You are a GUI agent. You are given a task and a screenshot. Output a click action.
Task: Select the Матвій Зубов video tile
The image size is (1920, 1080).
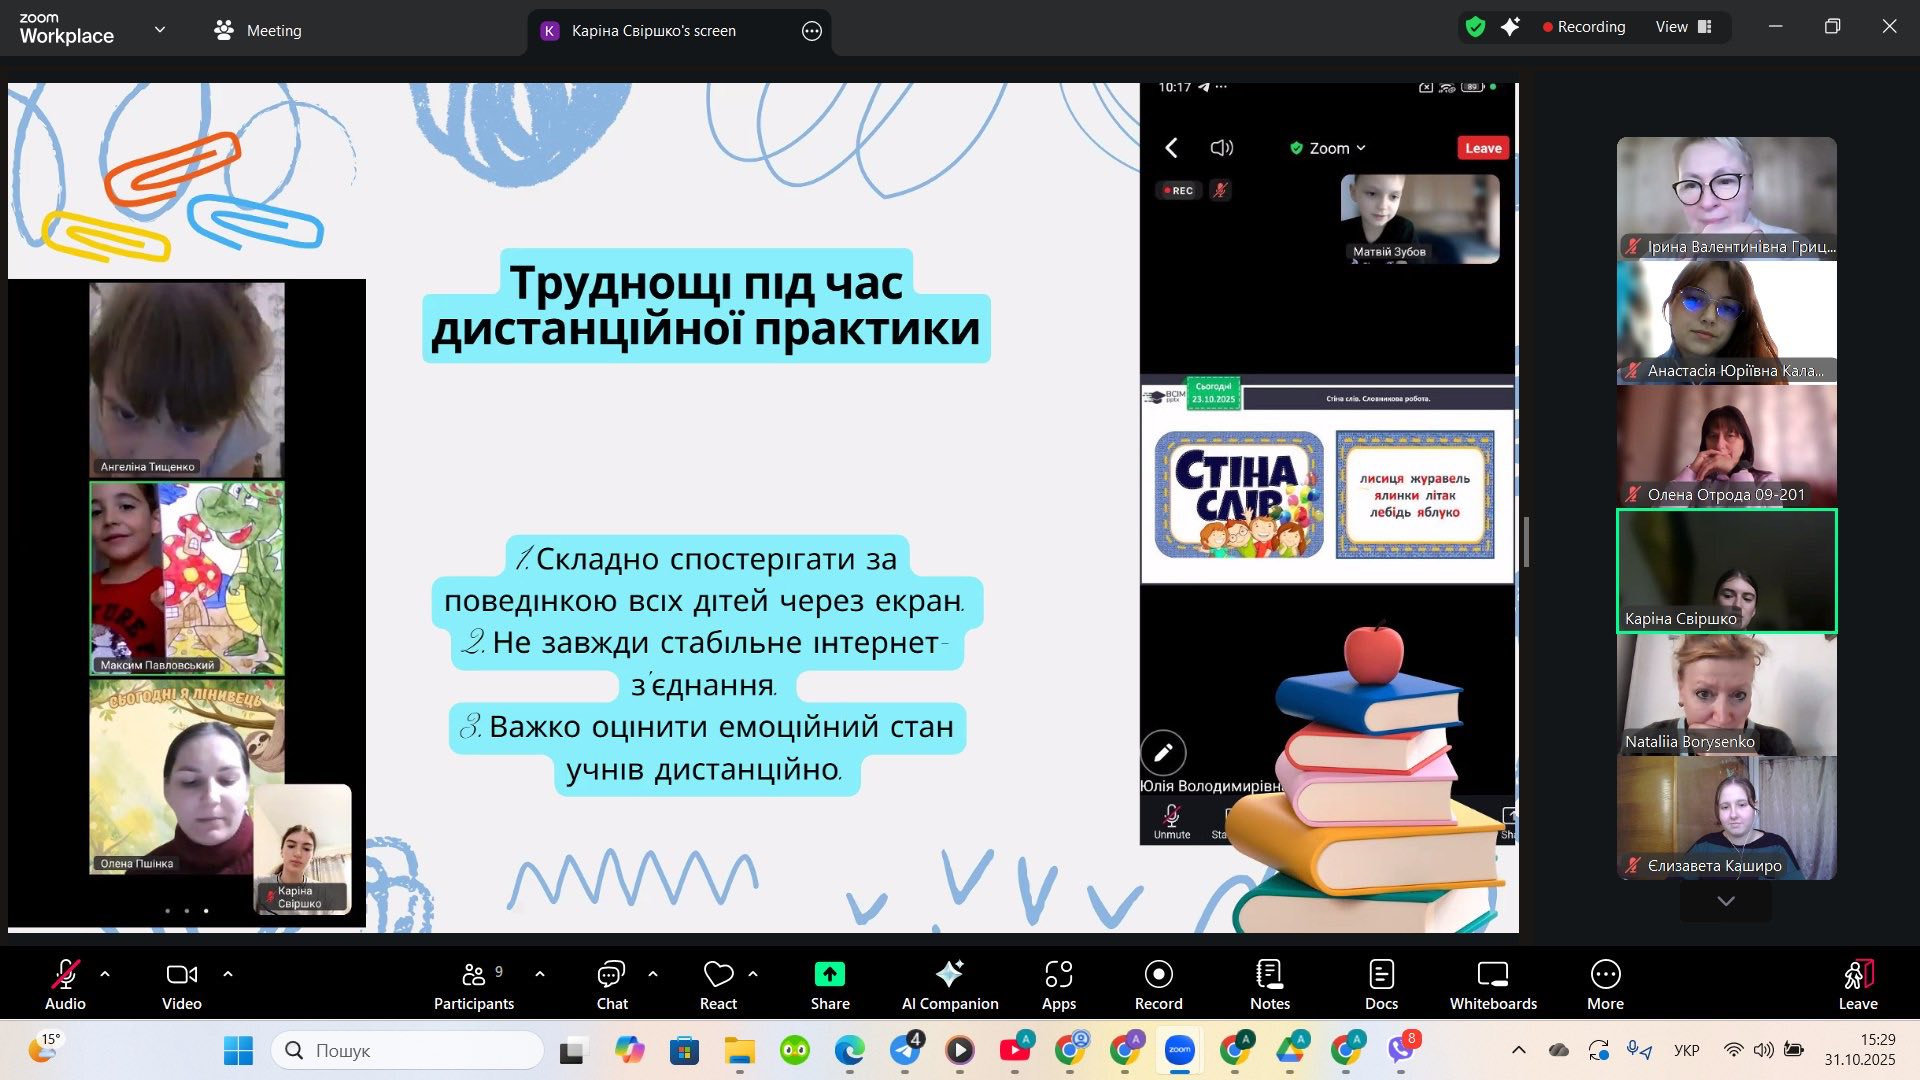pos(1420,219)
